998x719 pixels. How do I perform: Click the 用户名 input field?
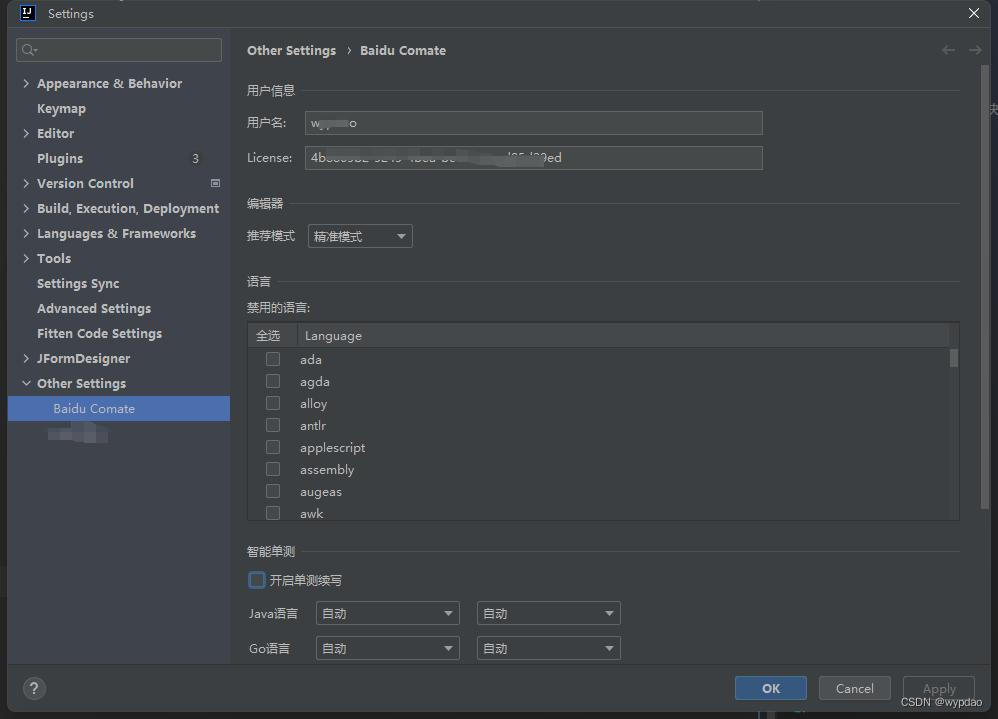[533, 123]
